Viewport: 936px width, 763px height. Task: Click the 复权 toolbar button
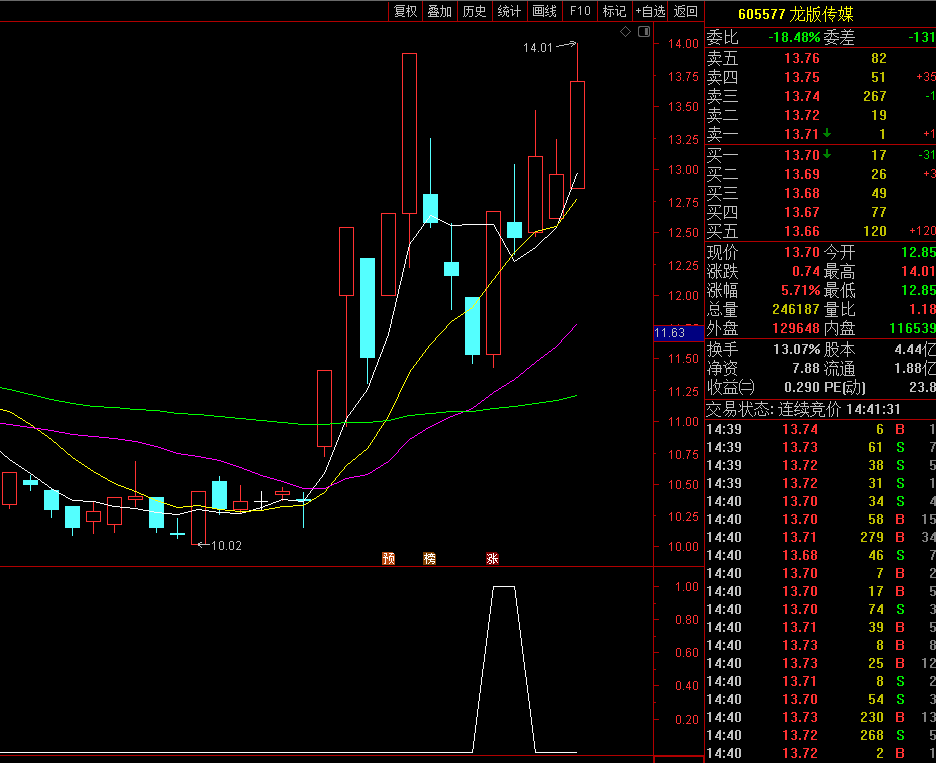click(405, 11)
